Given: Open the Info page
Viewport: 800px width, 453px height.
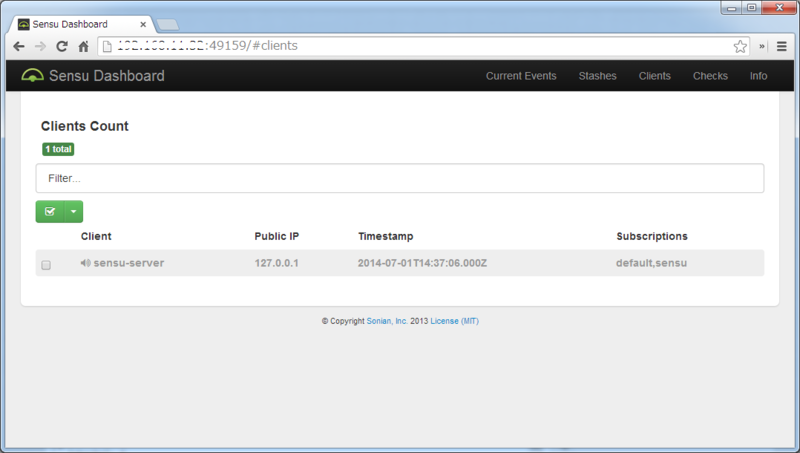Looking at the screenshot, I should point(758,76).
